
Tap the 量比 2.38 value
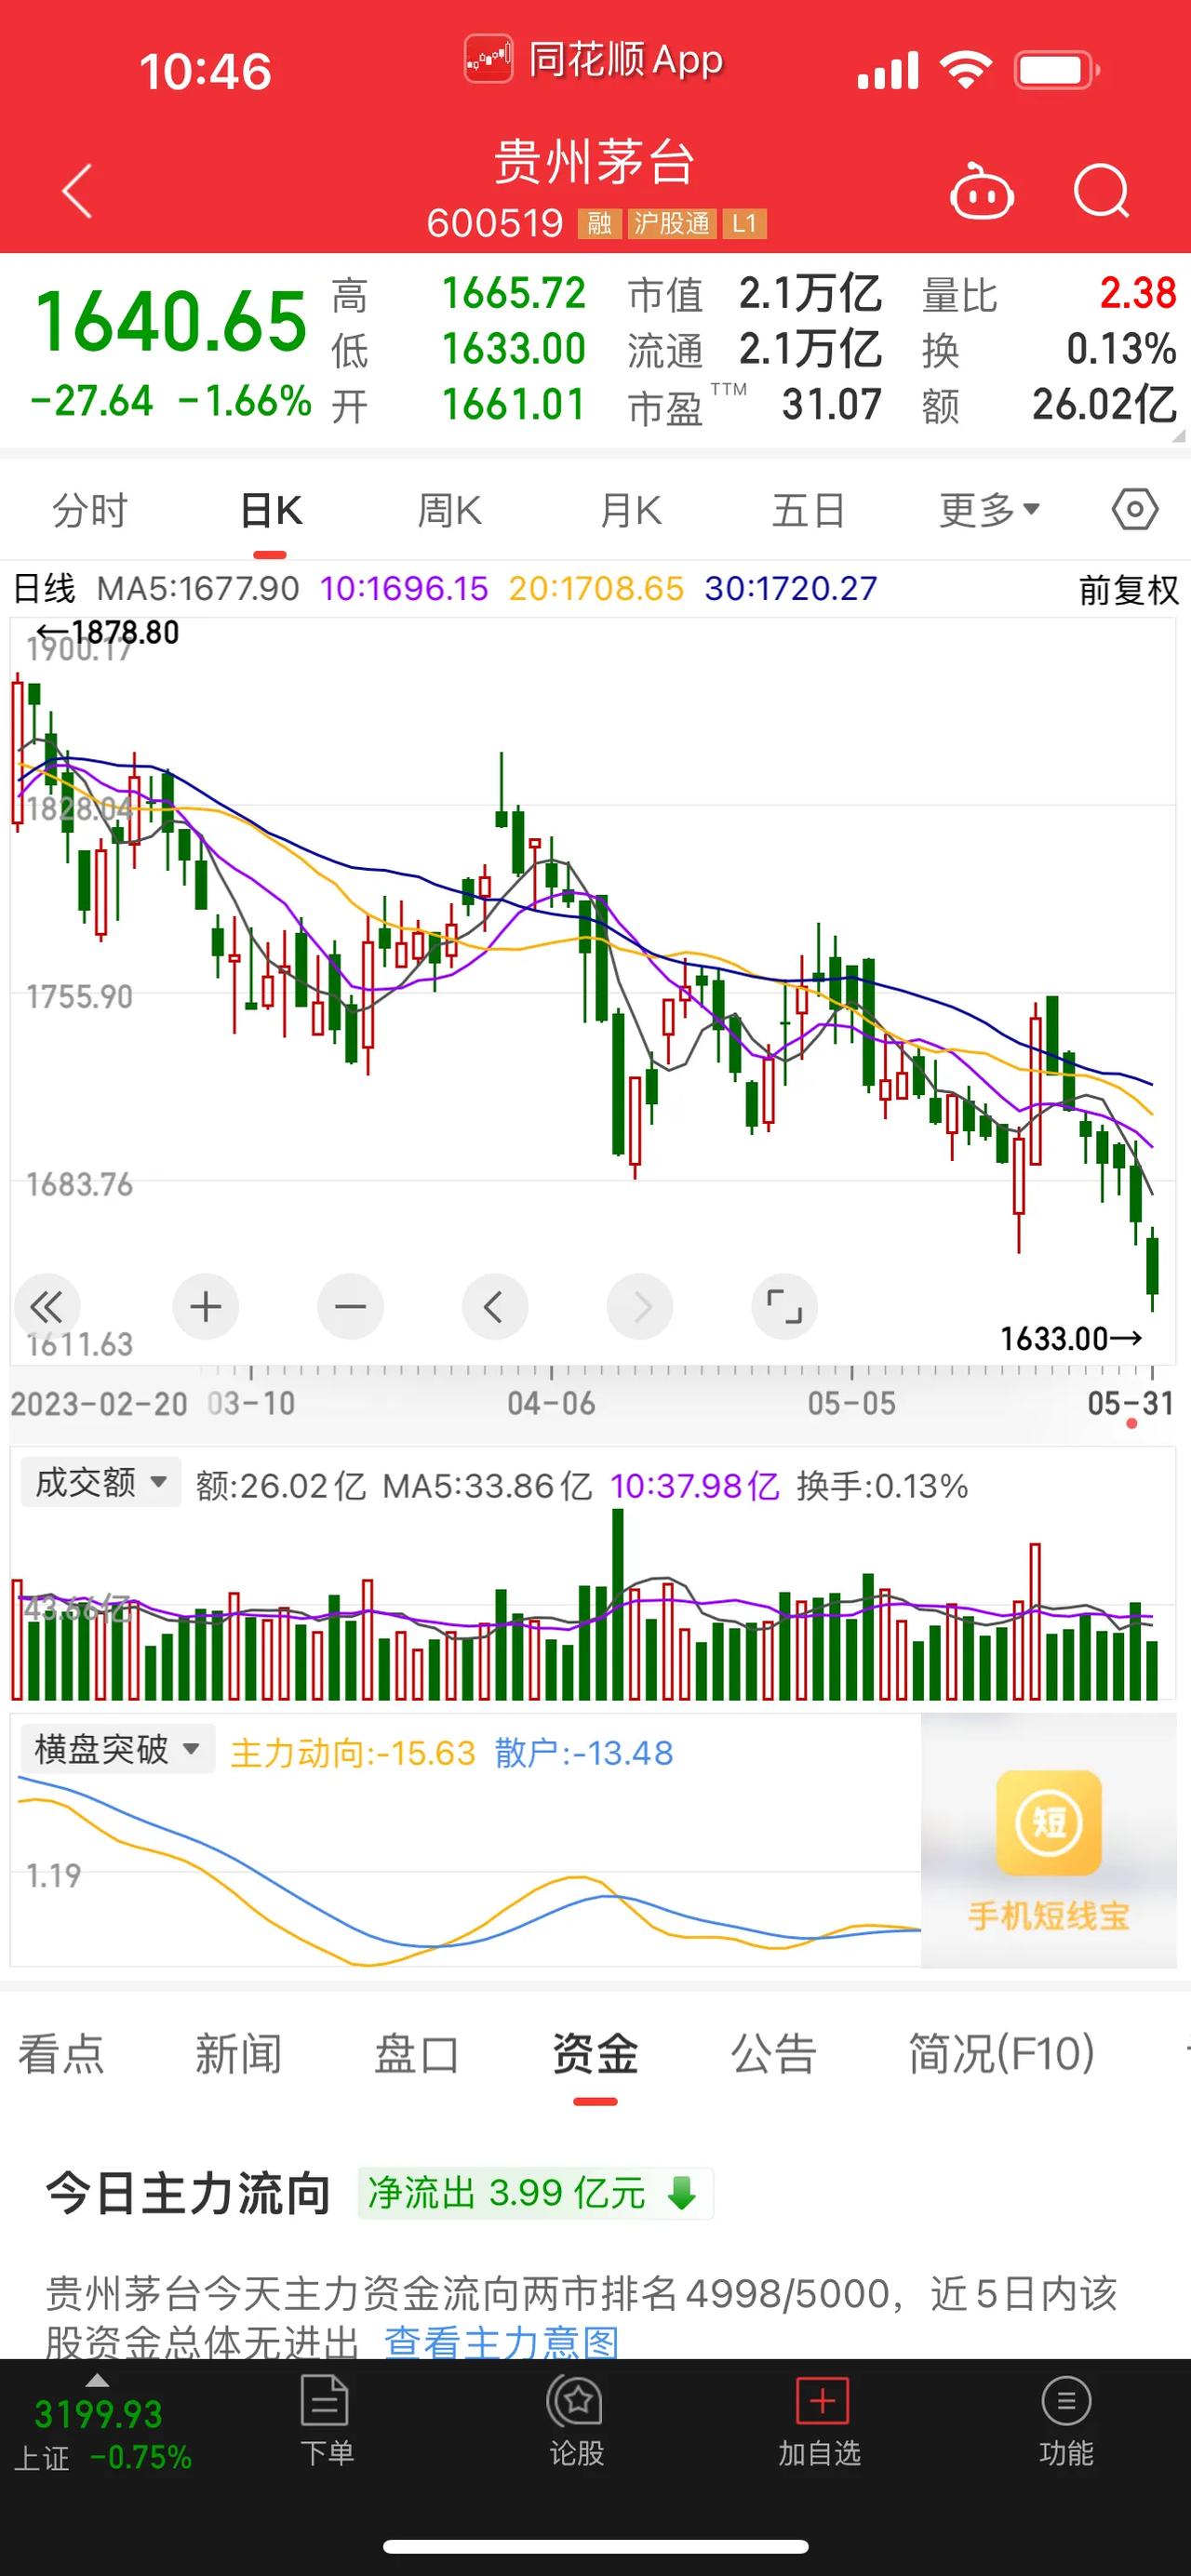click(1138, 293)
